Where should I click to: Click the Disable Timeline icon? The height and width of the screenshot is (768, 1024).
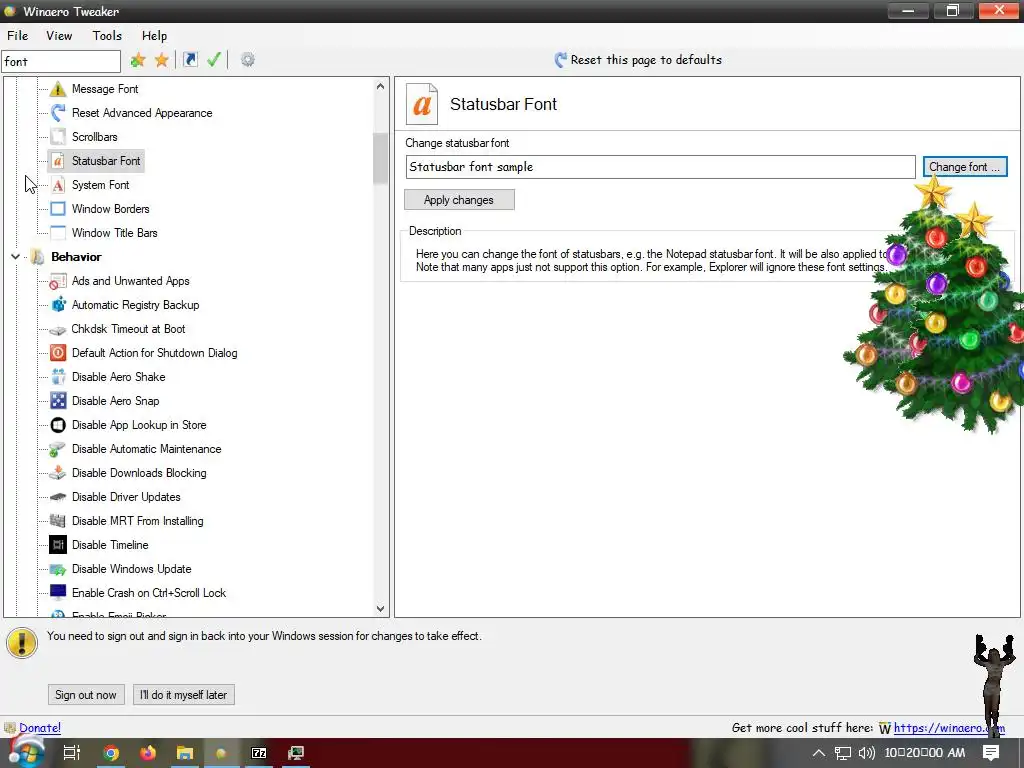click(58, 545)
